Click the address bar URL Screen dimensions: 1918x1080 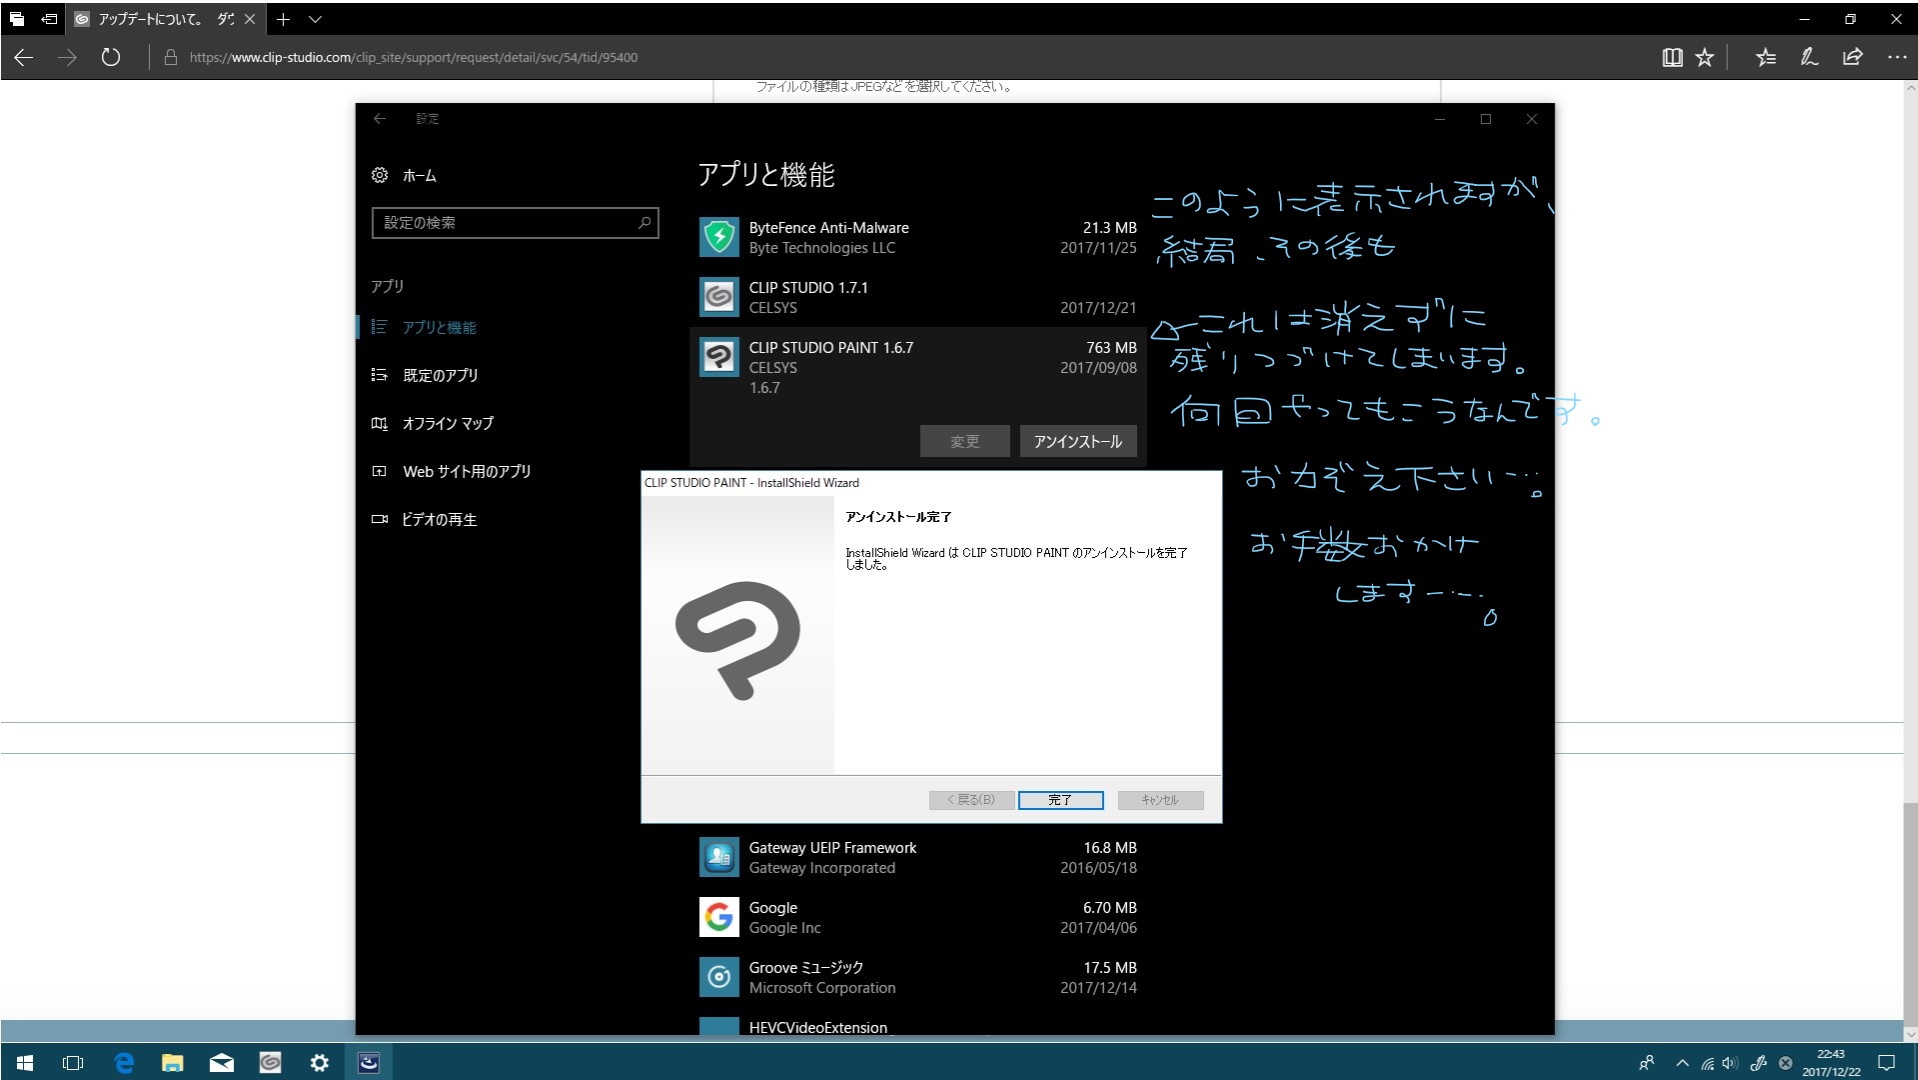click(x=414, y=57)
